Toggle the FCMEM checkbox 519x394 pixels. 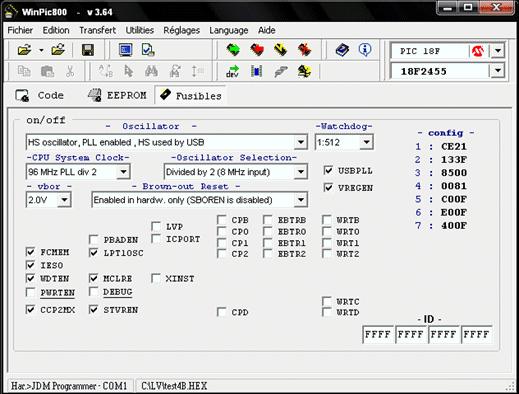[30, 252]
